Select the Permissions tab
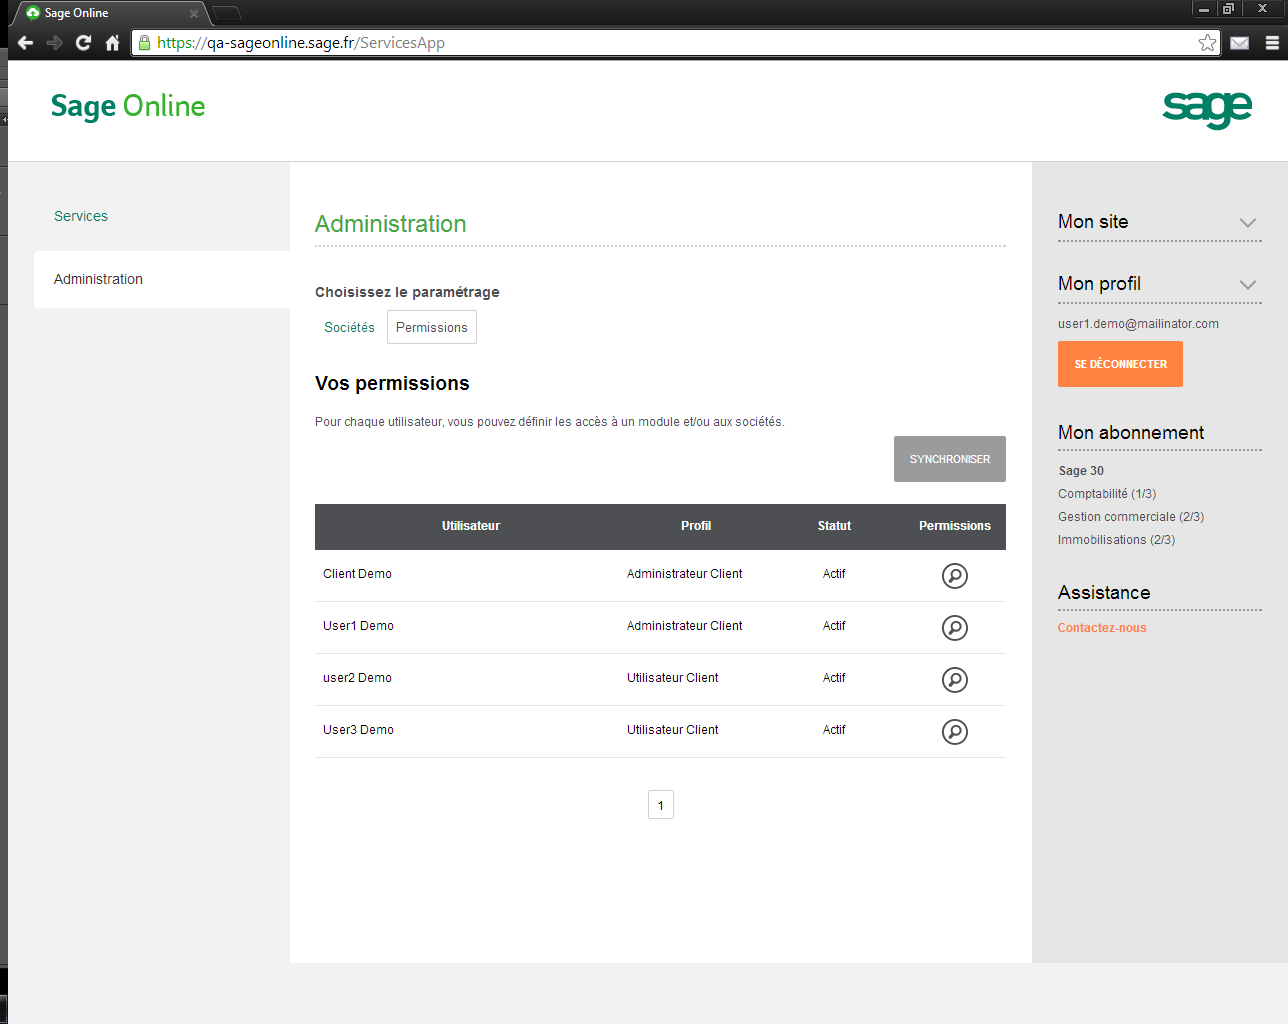This screenshot has height=1024, width=1288. tap(431, 328)
